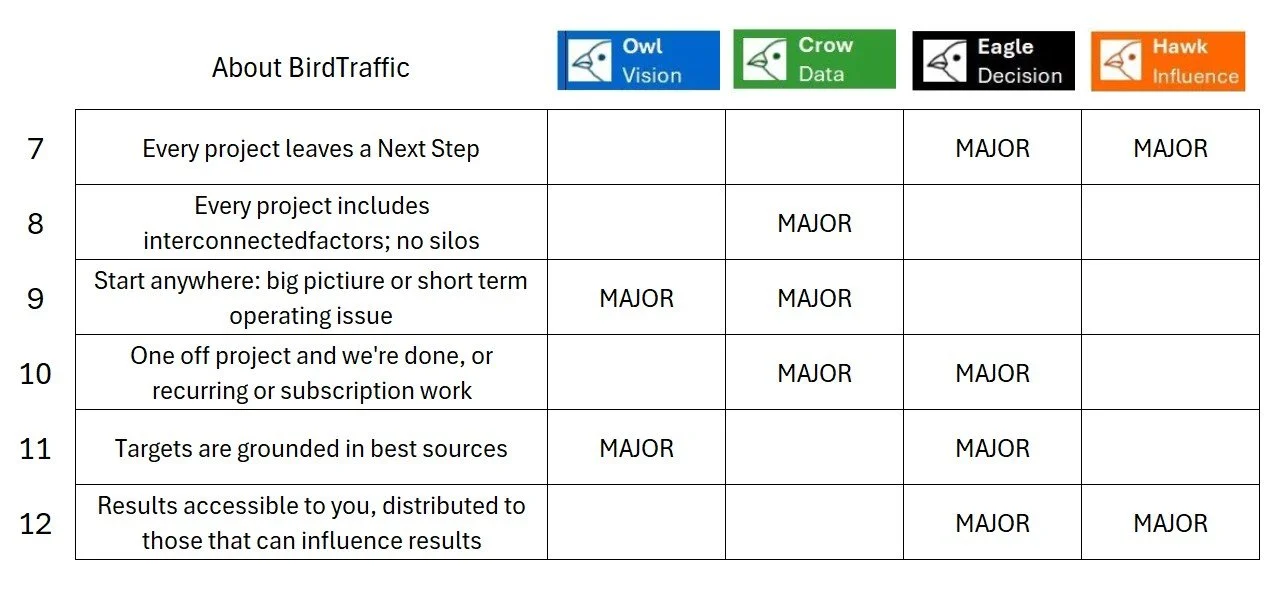This screenshot has height=592, width=1277.
Task: Click MAJOR under Hawk Influence in row 7
Action: point(1171,148)
